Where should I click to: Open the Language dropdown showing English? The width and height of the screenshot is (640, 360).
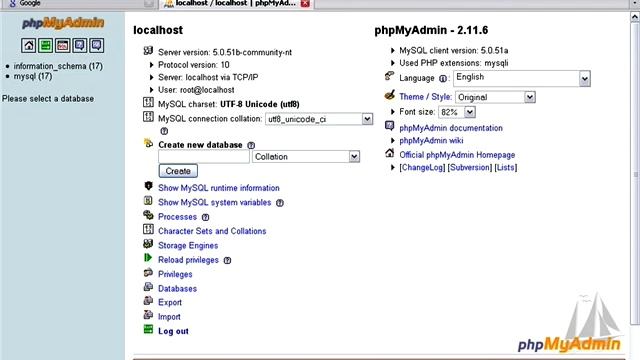[522, 78]
